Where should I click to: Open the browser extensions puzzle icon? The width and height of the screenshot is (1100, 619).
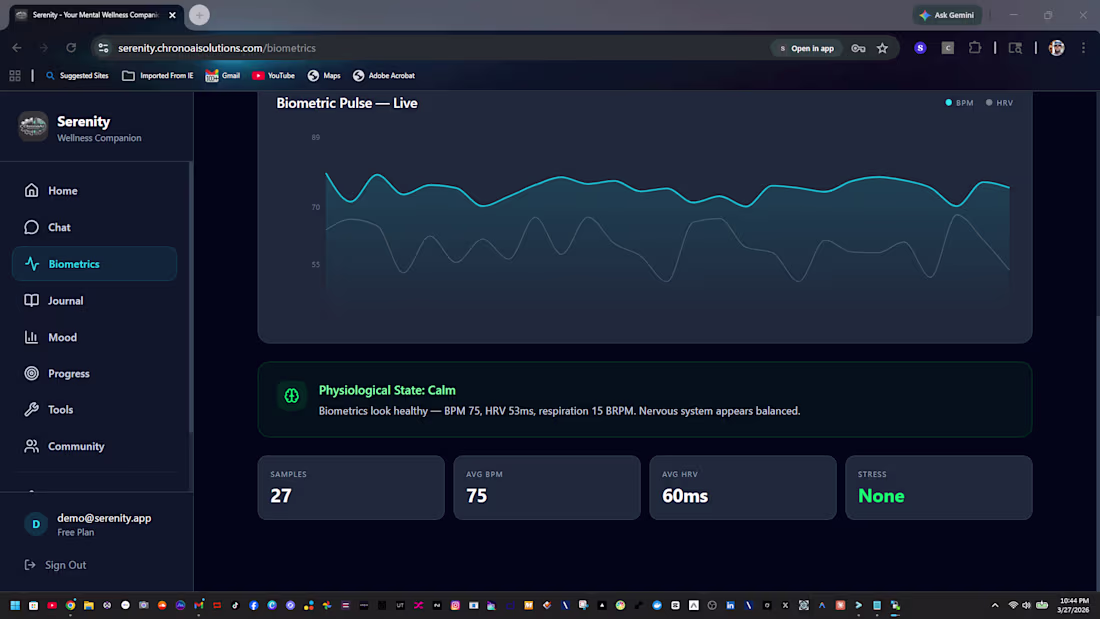coord(974,48)
